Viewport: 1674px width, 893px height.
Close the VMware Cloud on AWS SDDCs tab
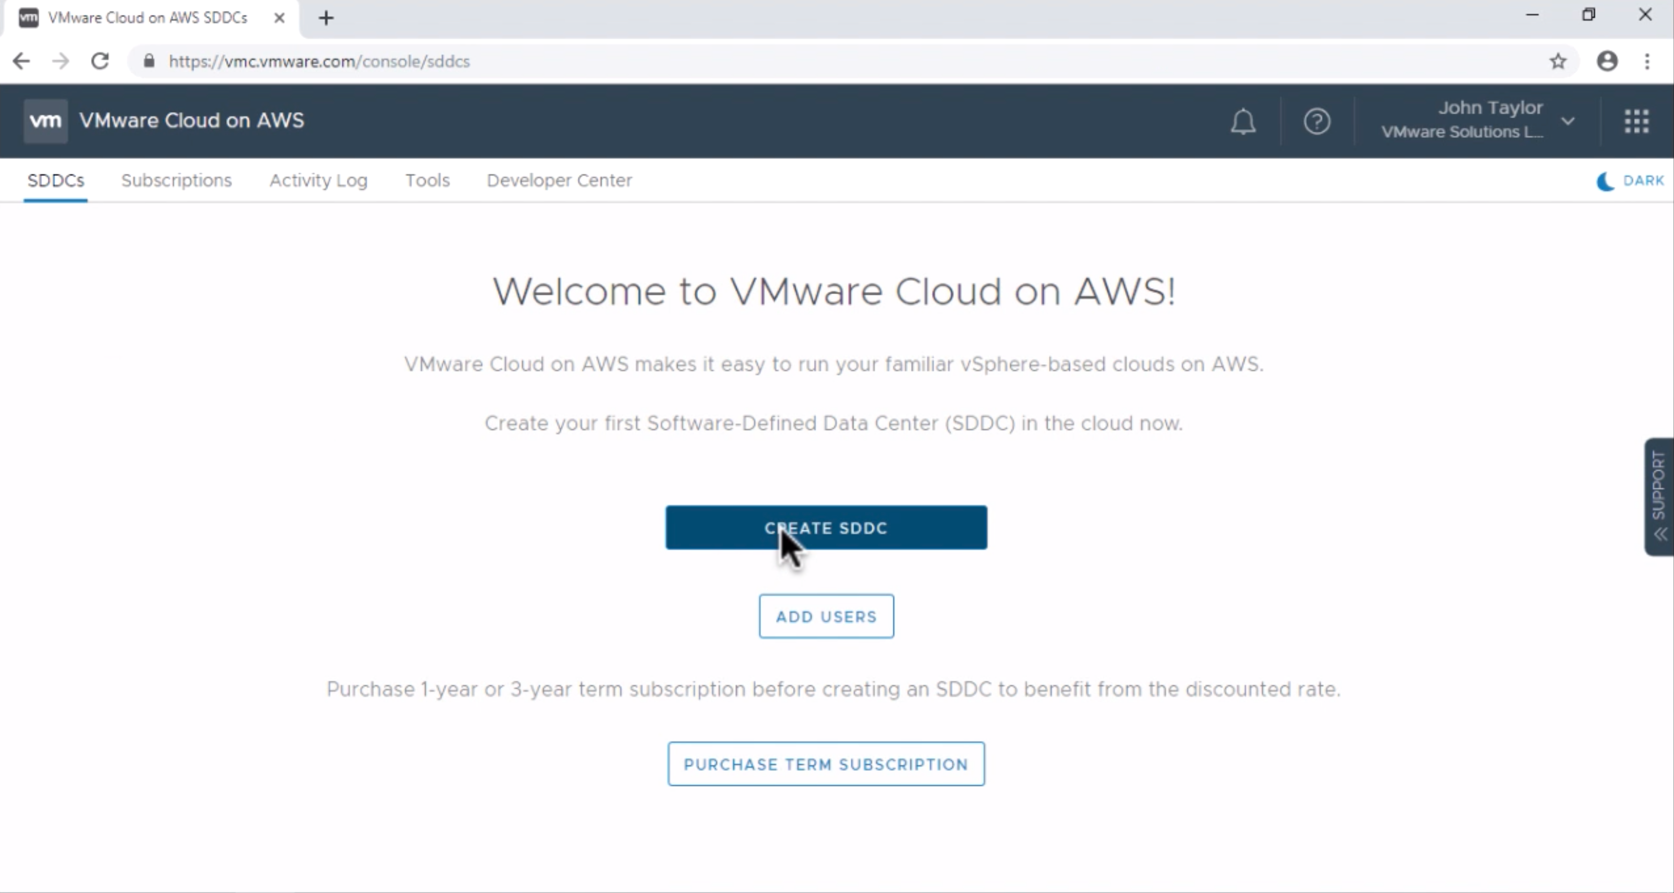pos(279,18)
